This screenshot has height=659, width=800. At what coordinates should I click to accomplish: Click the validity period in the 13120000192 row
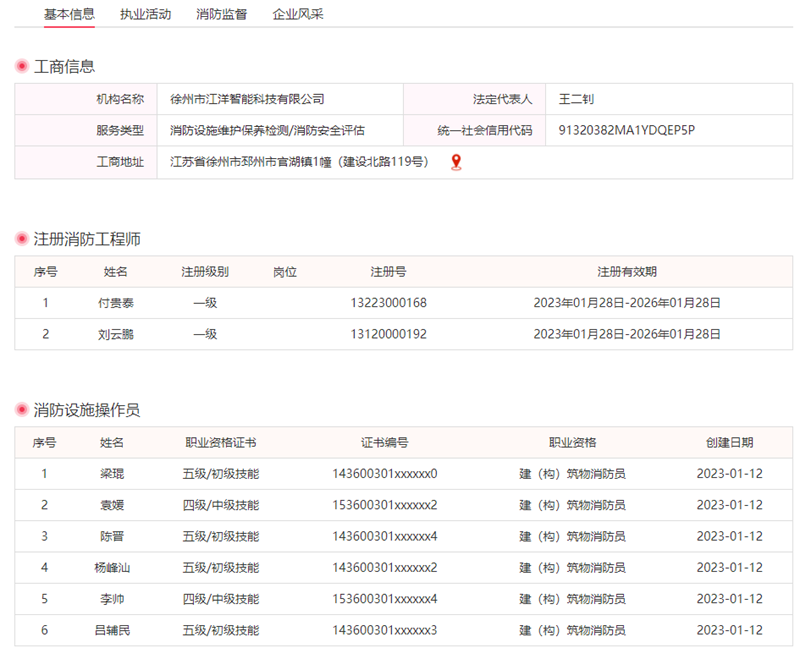(627, 334)
